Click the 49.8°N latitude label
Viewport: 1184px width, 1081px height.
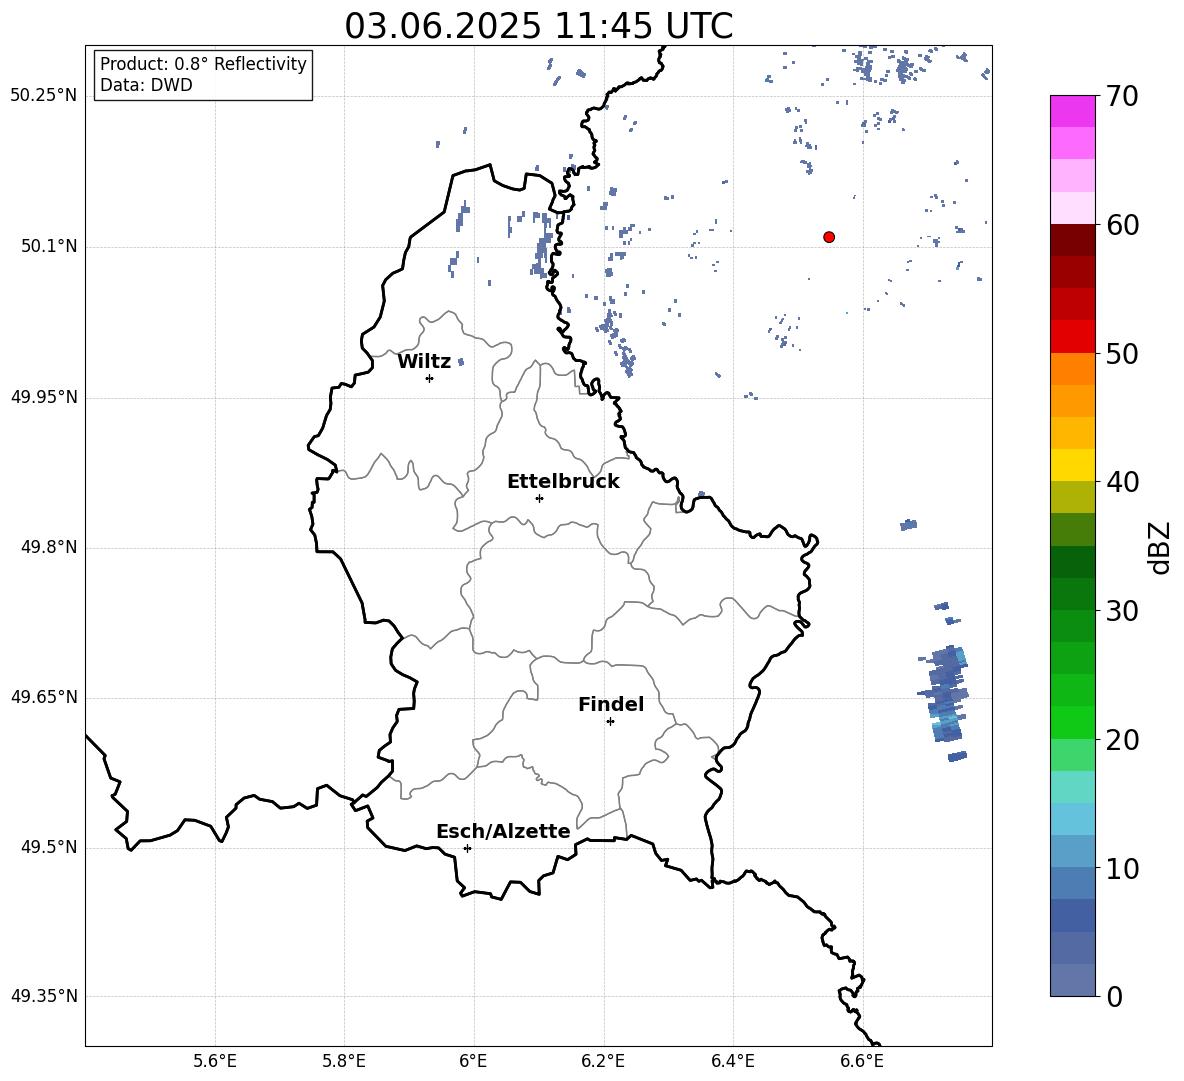click(50, 547)
